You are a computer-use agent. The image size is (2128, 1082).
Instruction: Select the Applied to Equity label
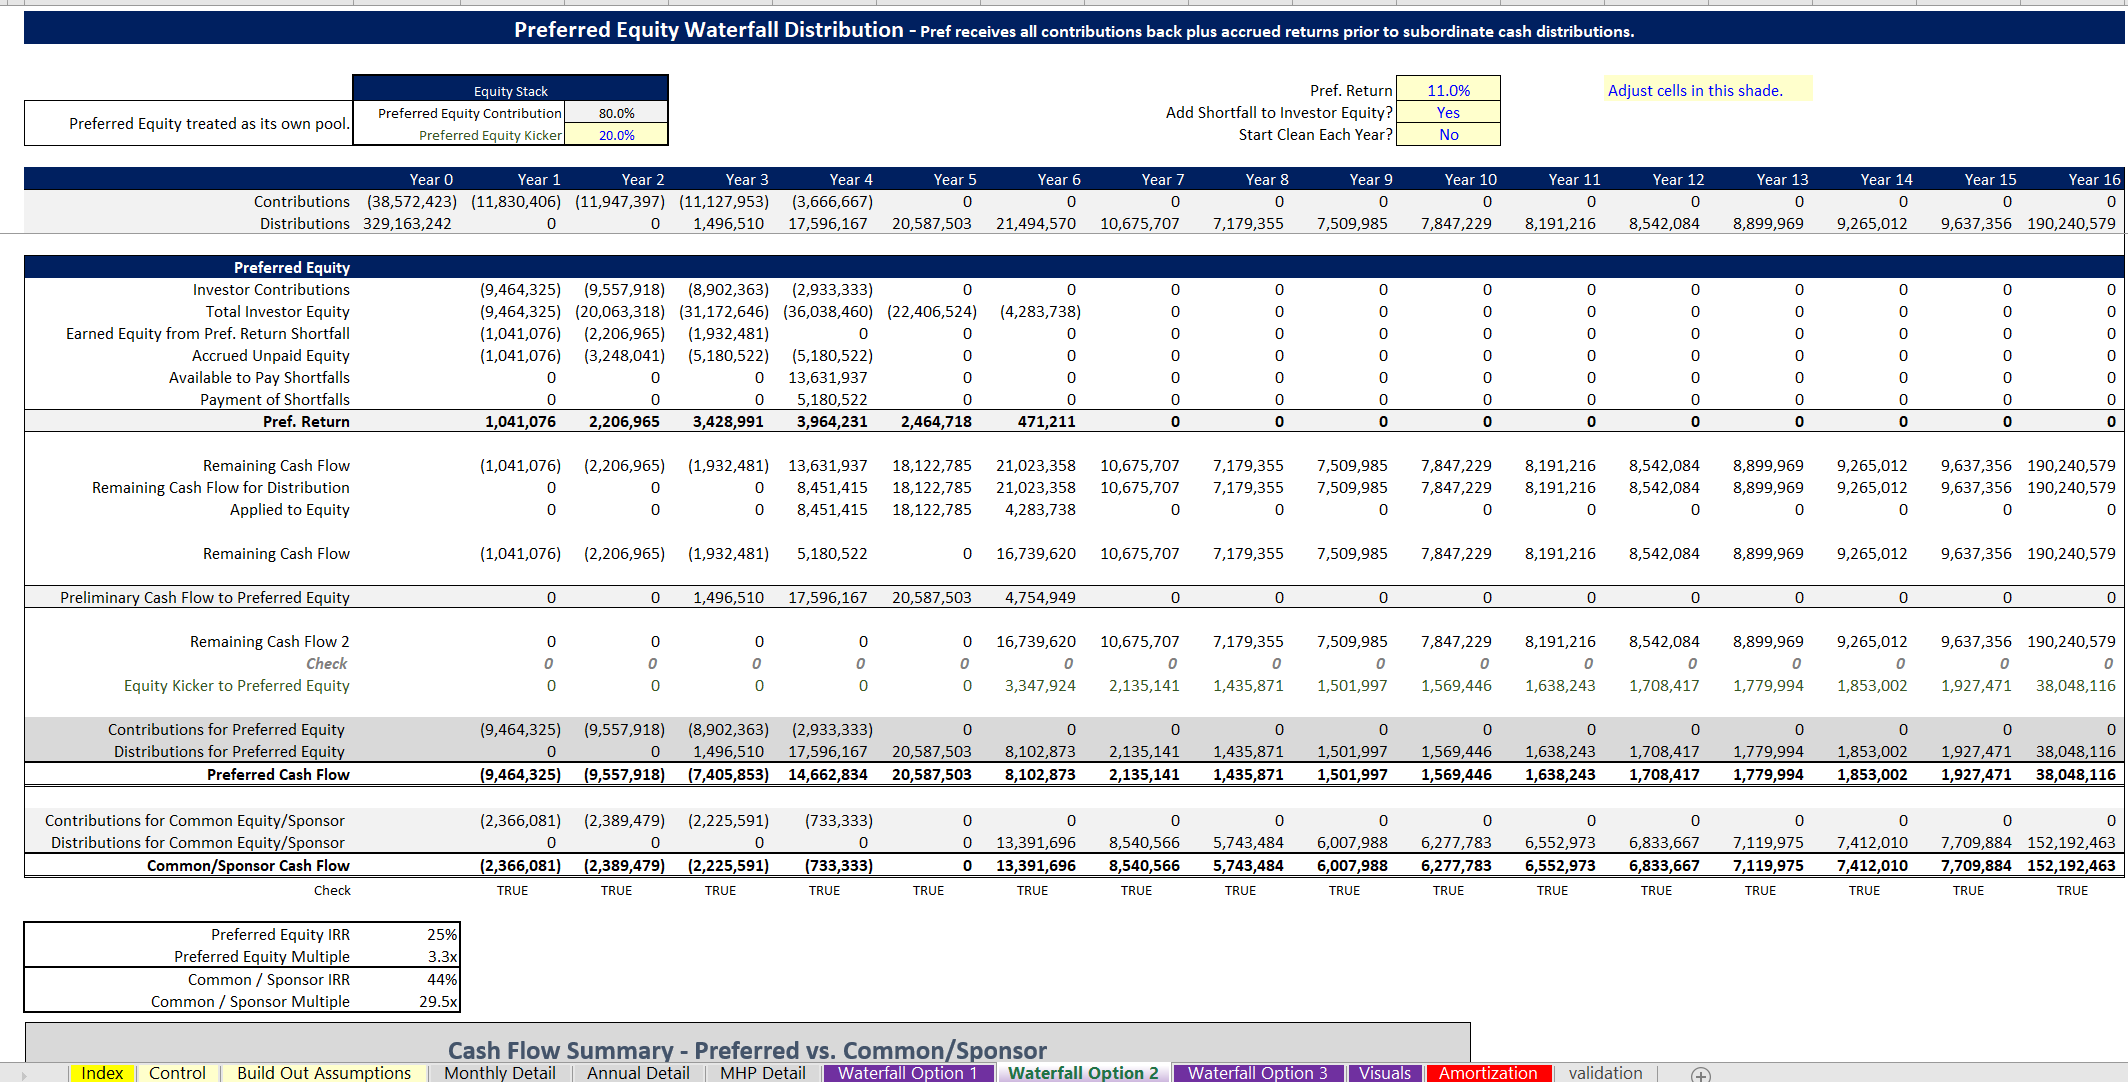tap(290, 509)
